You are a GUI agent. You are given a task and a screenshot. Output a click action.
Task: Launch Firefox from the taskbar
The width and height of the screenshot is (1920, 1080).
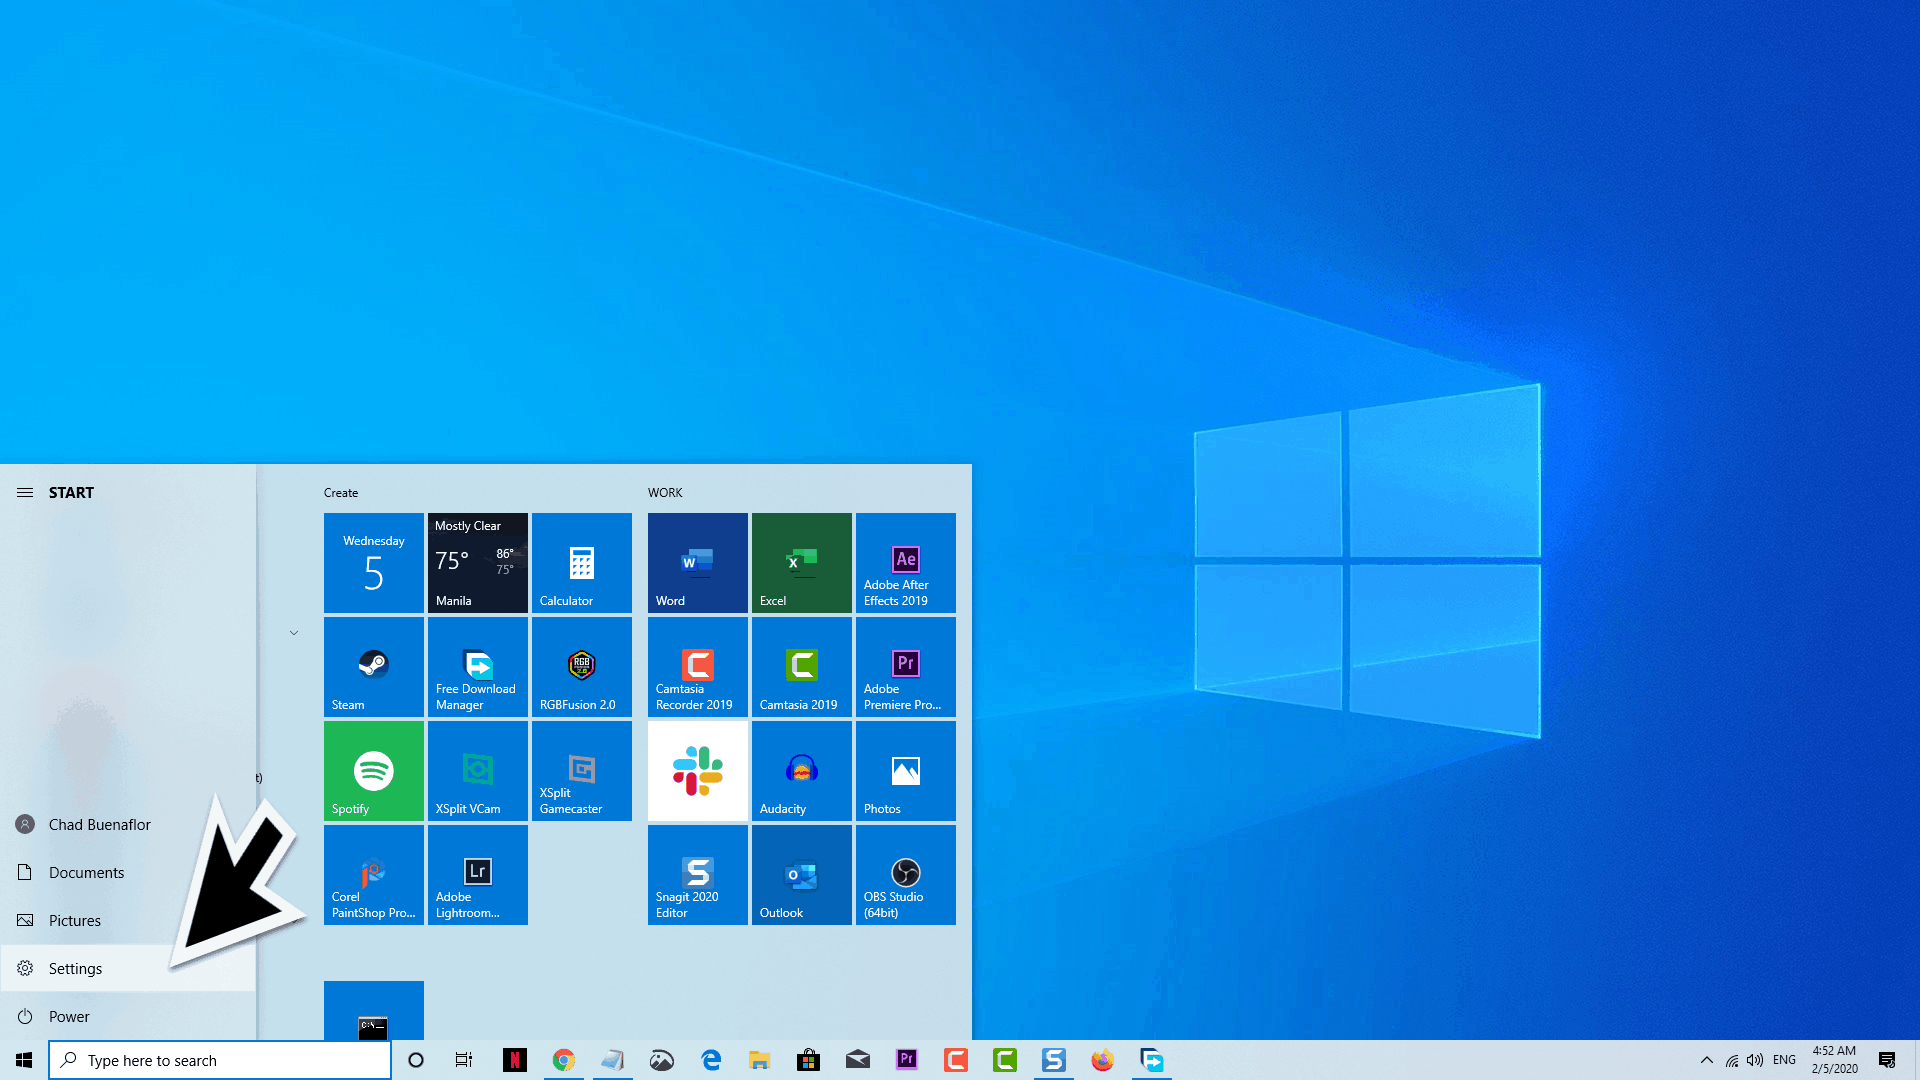(x=1103, y=1060)
